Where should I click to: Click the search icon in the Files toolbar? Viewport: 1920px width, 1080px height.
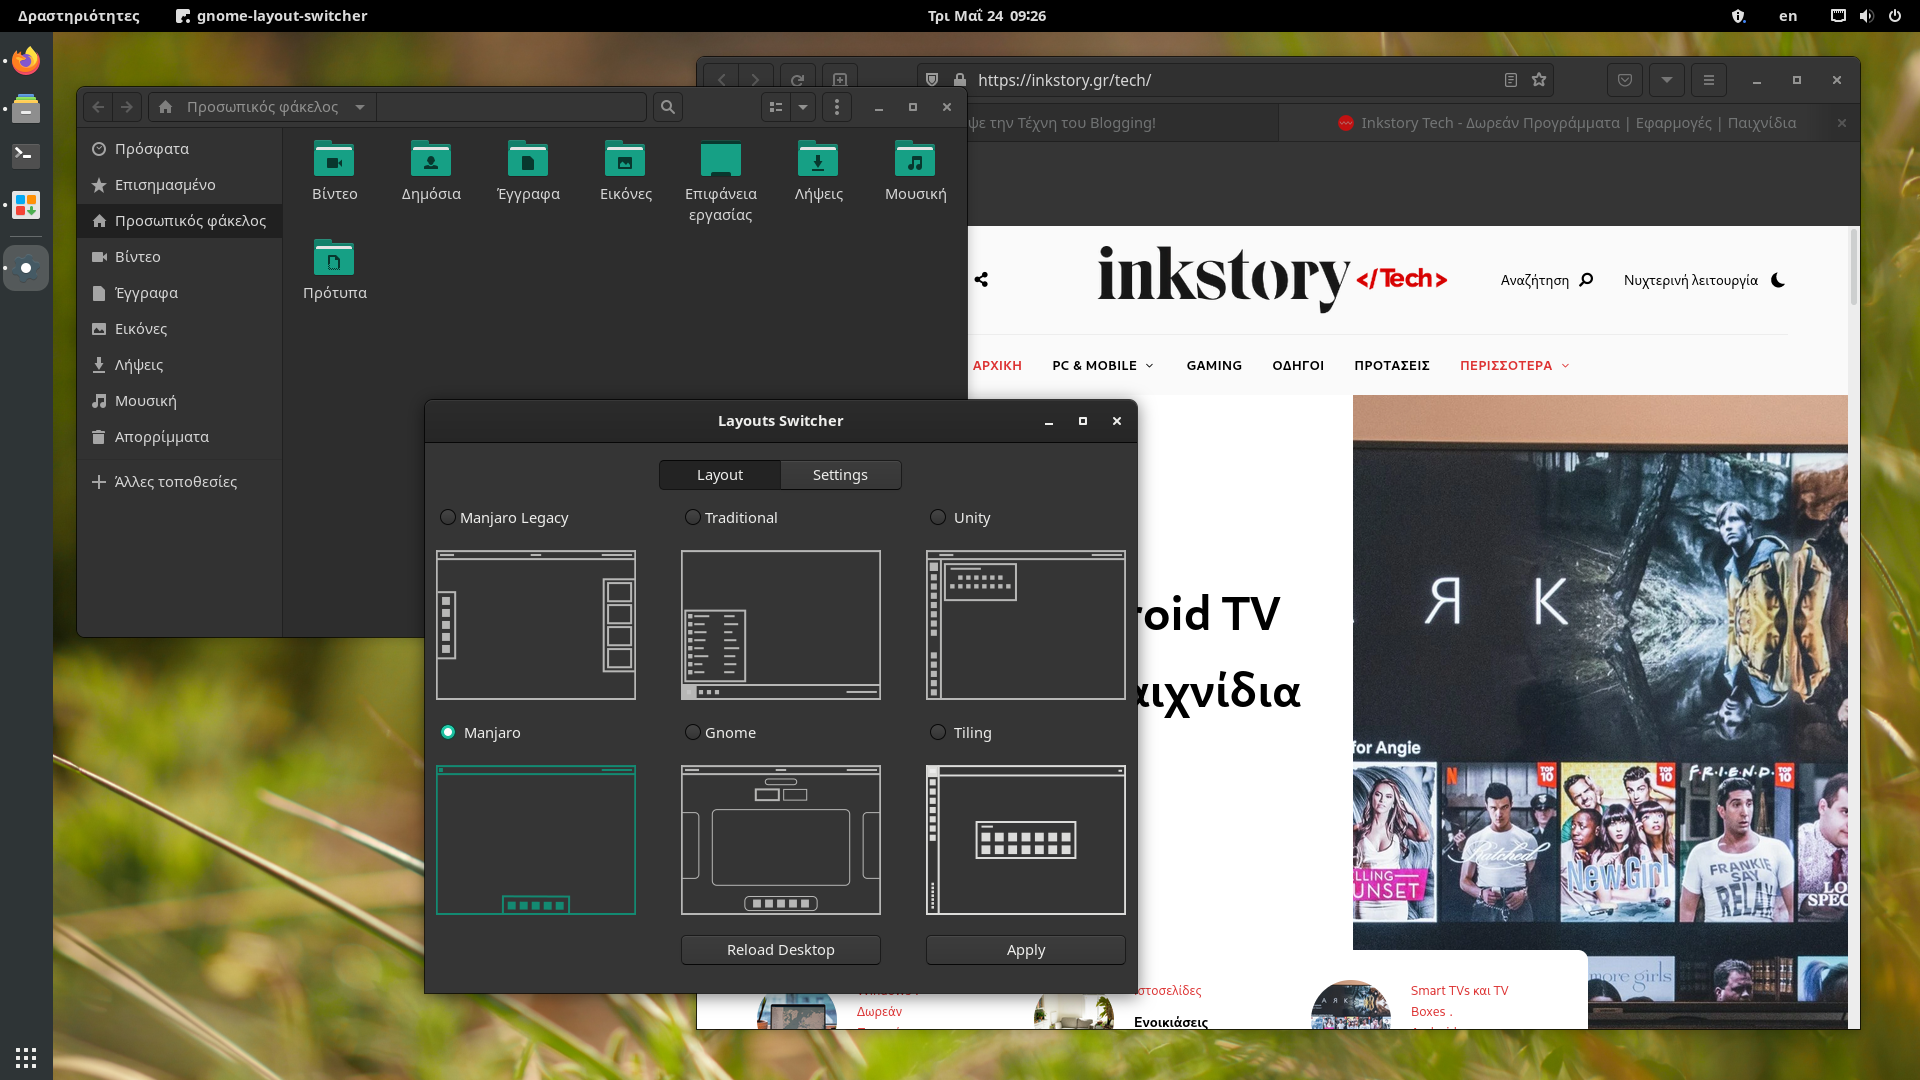(x=667, y=107)
